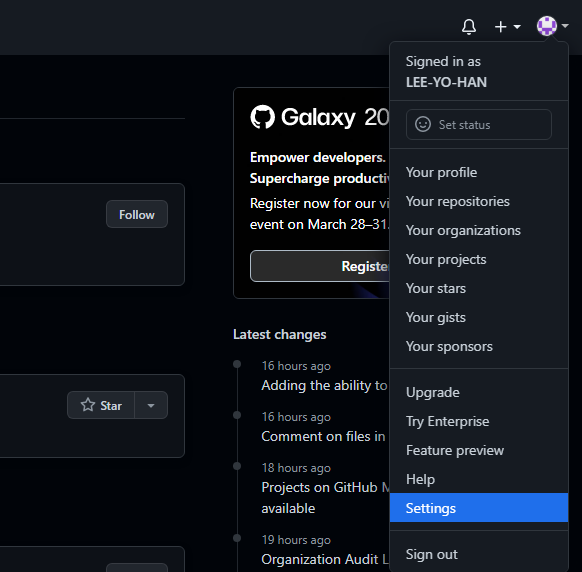The image size is (582, 572).
Task: Click the Follow button
Action: pos(137,214)
